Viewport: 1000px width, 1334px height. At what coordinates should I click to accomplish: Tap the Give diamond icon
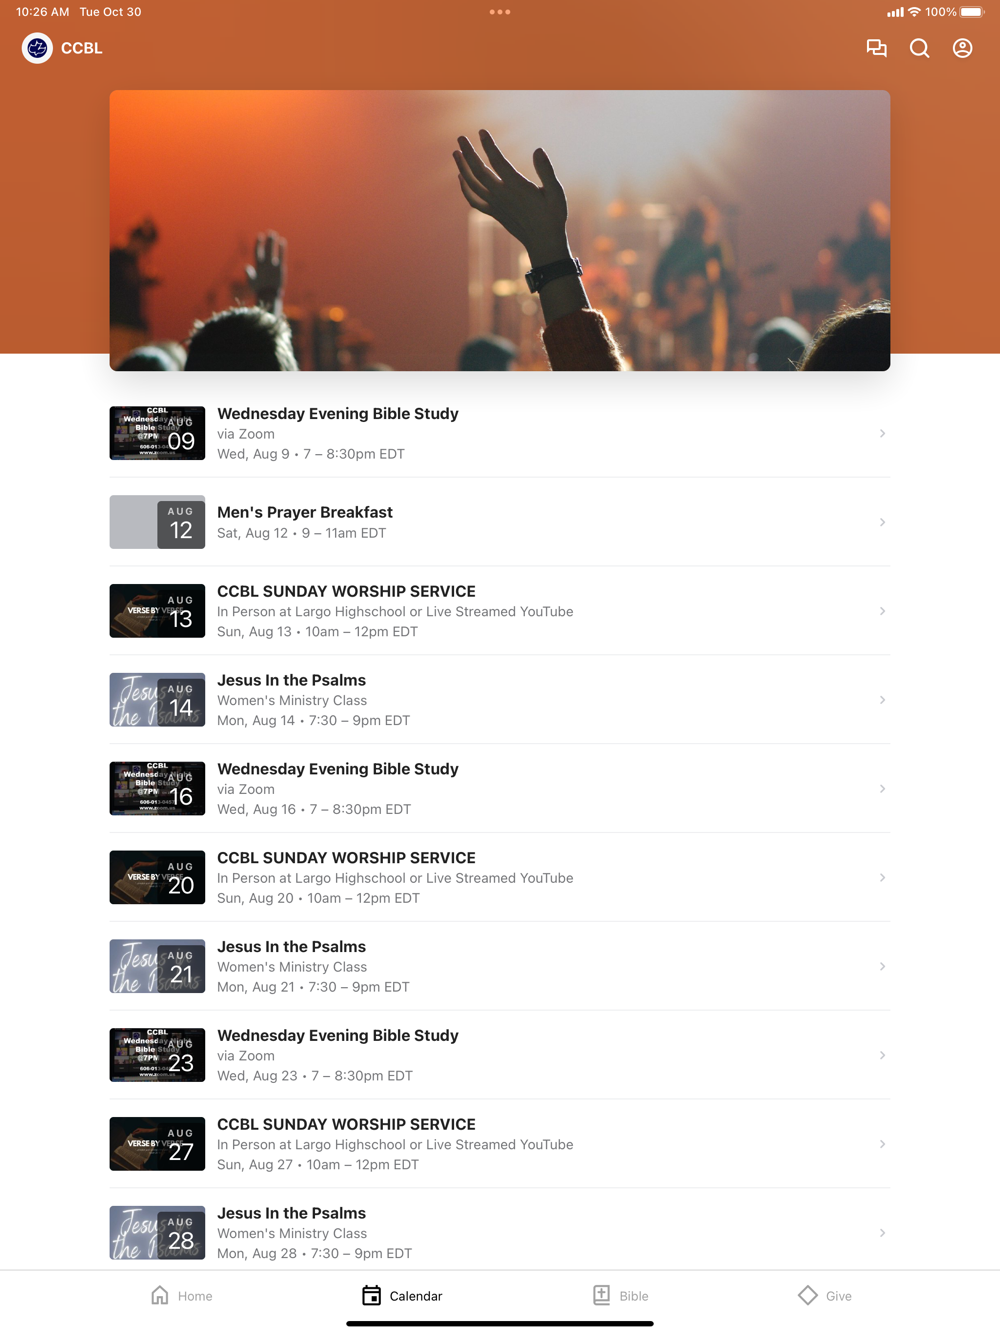[x=808, y=1295]
